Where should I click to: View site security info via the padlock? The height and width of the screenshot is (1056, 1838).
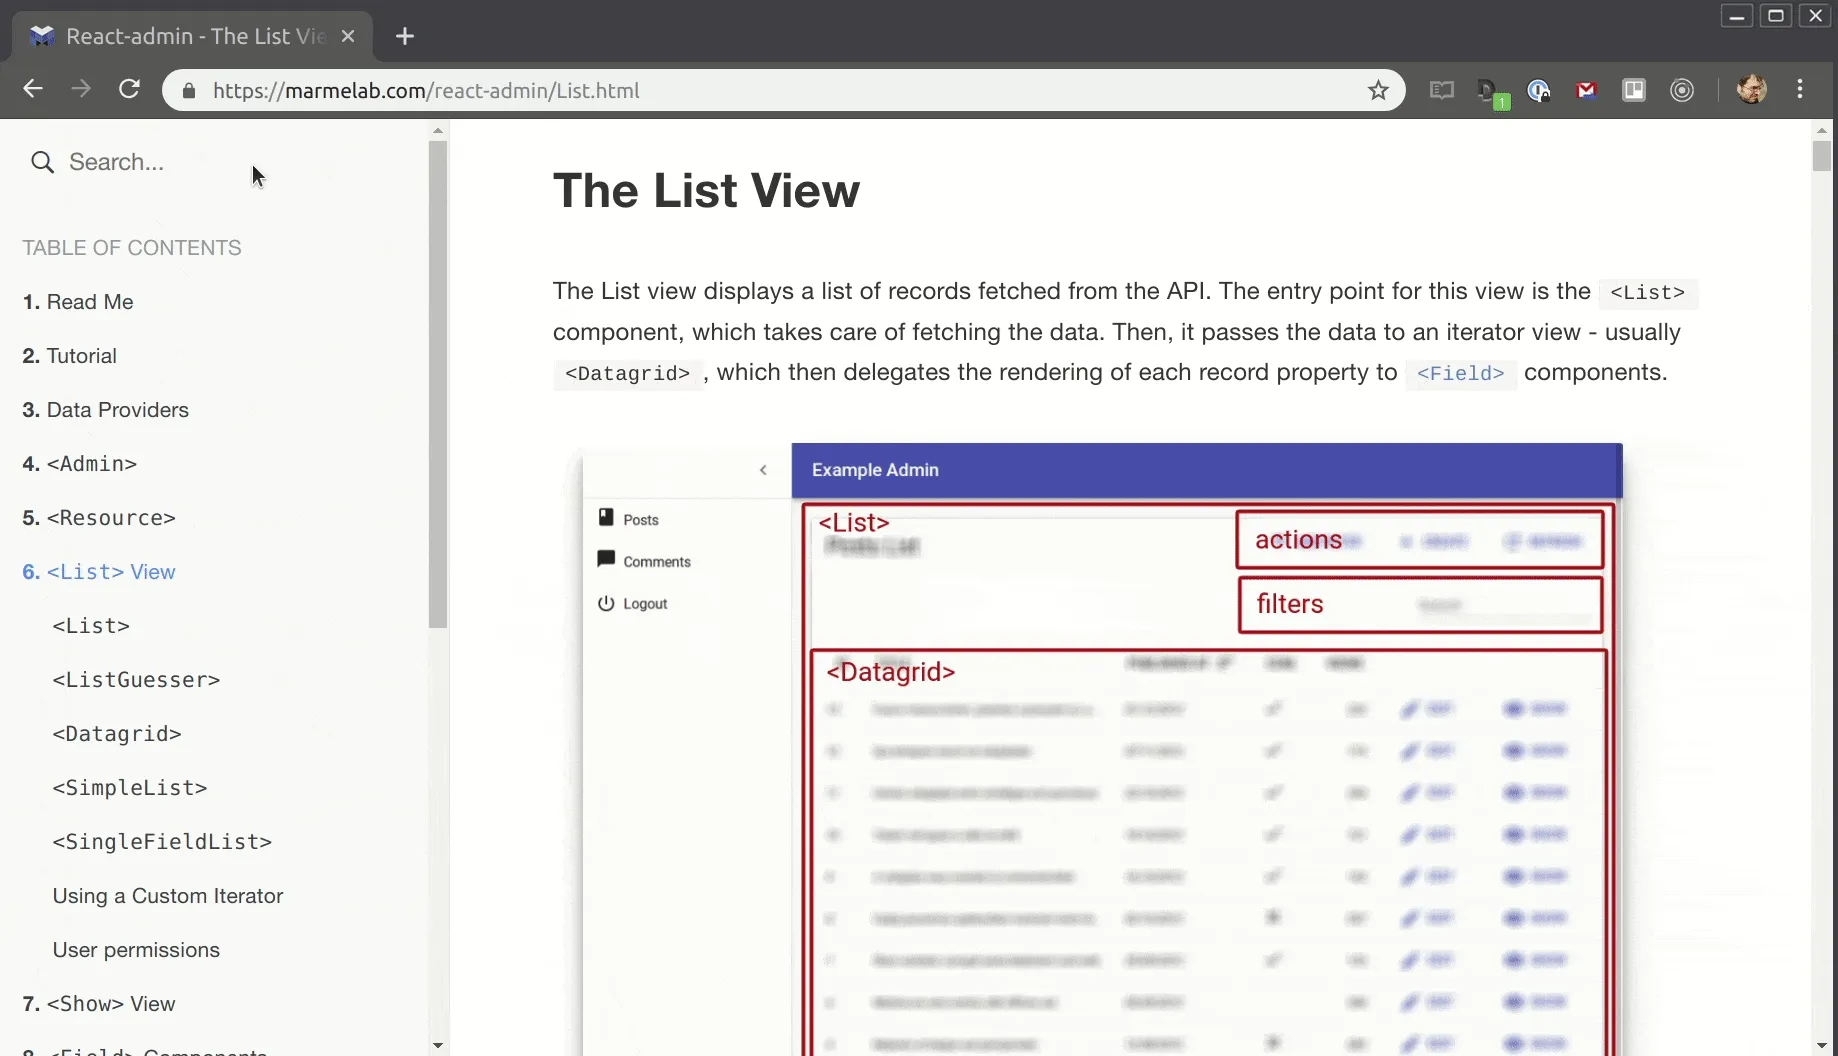point(189,90)
